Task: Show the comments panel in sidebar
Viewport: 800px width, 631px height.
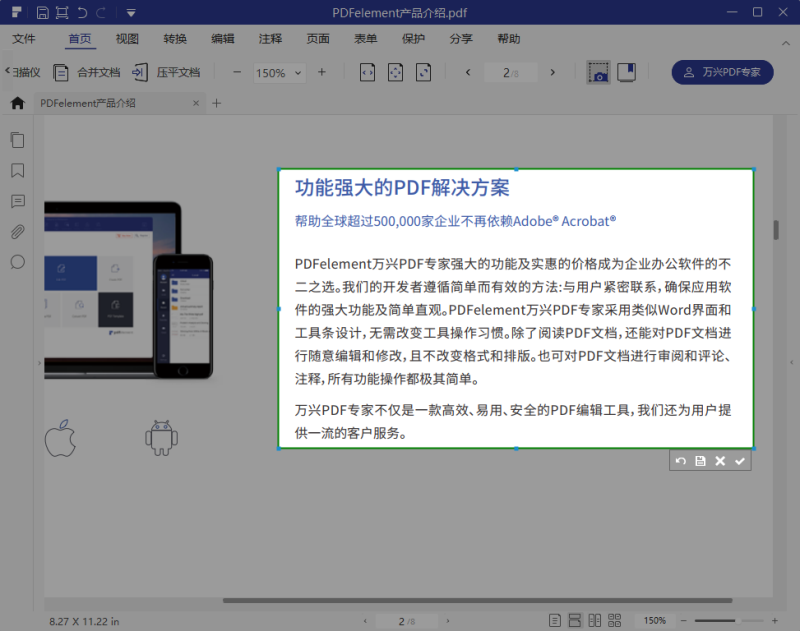Action: [17, 202]
